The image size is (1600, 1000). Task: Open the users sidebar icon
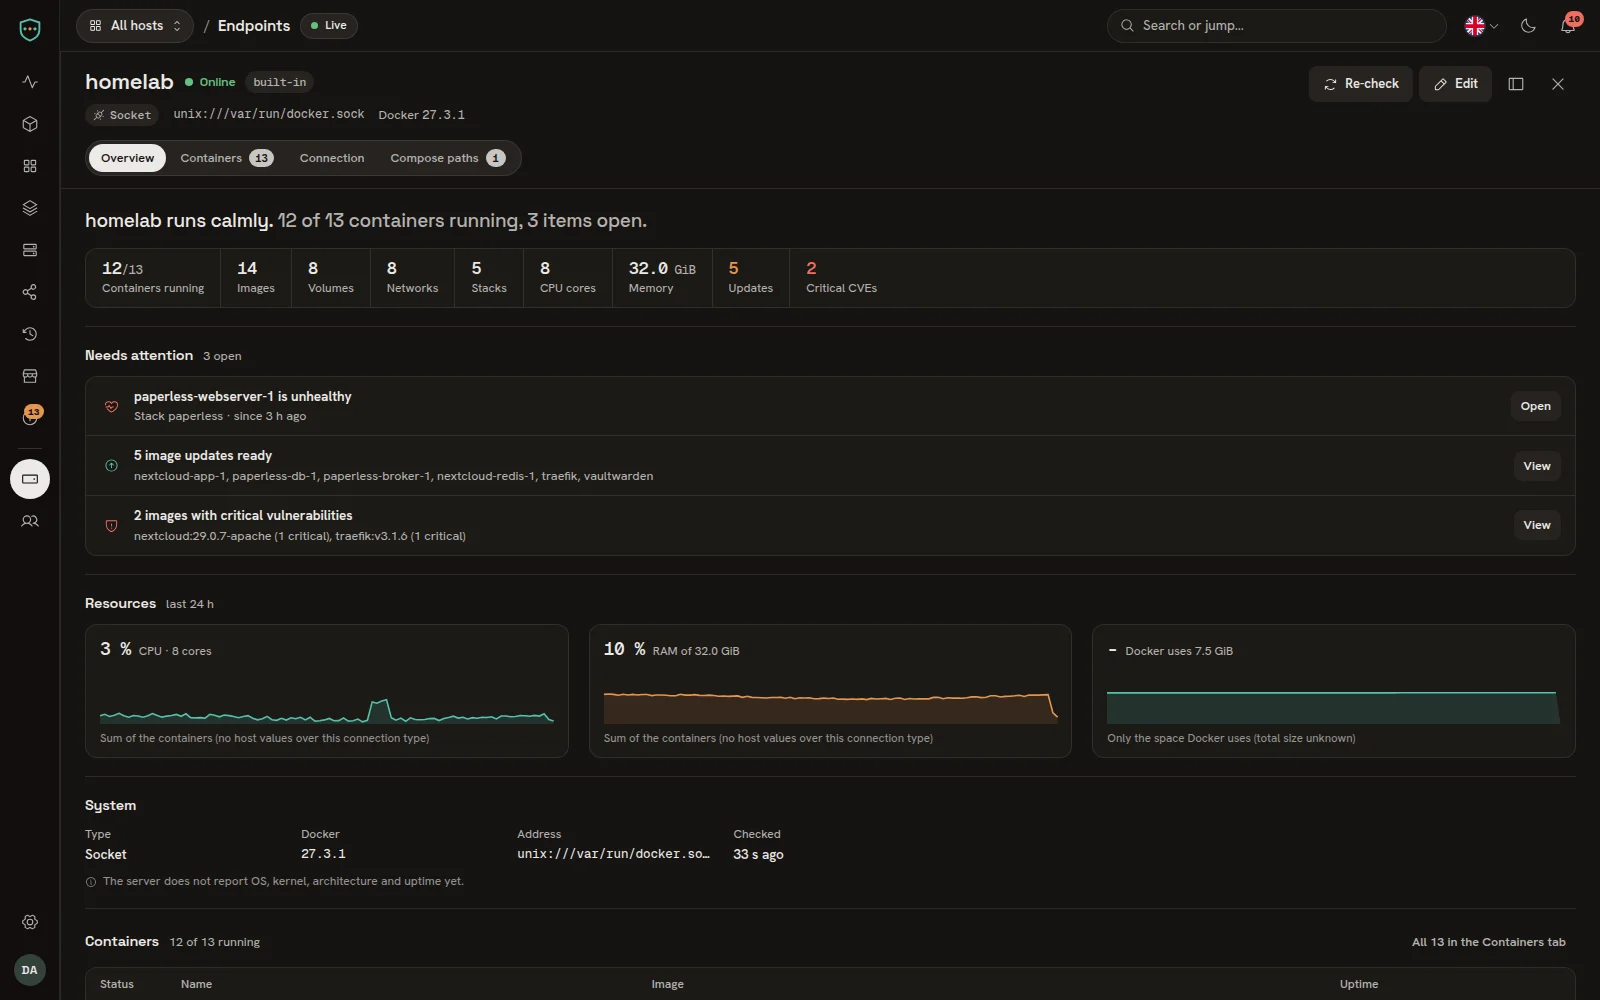[30, 521]
